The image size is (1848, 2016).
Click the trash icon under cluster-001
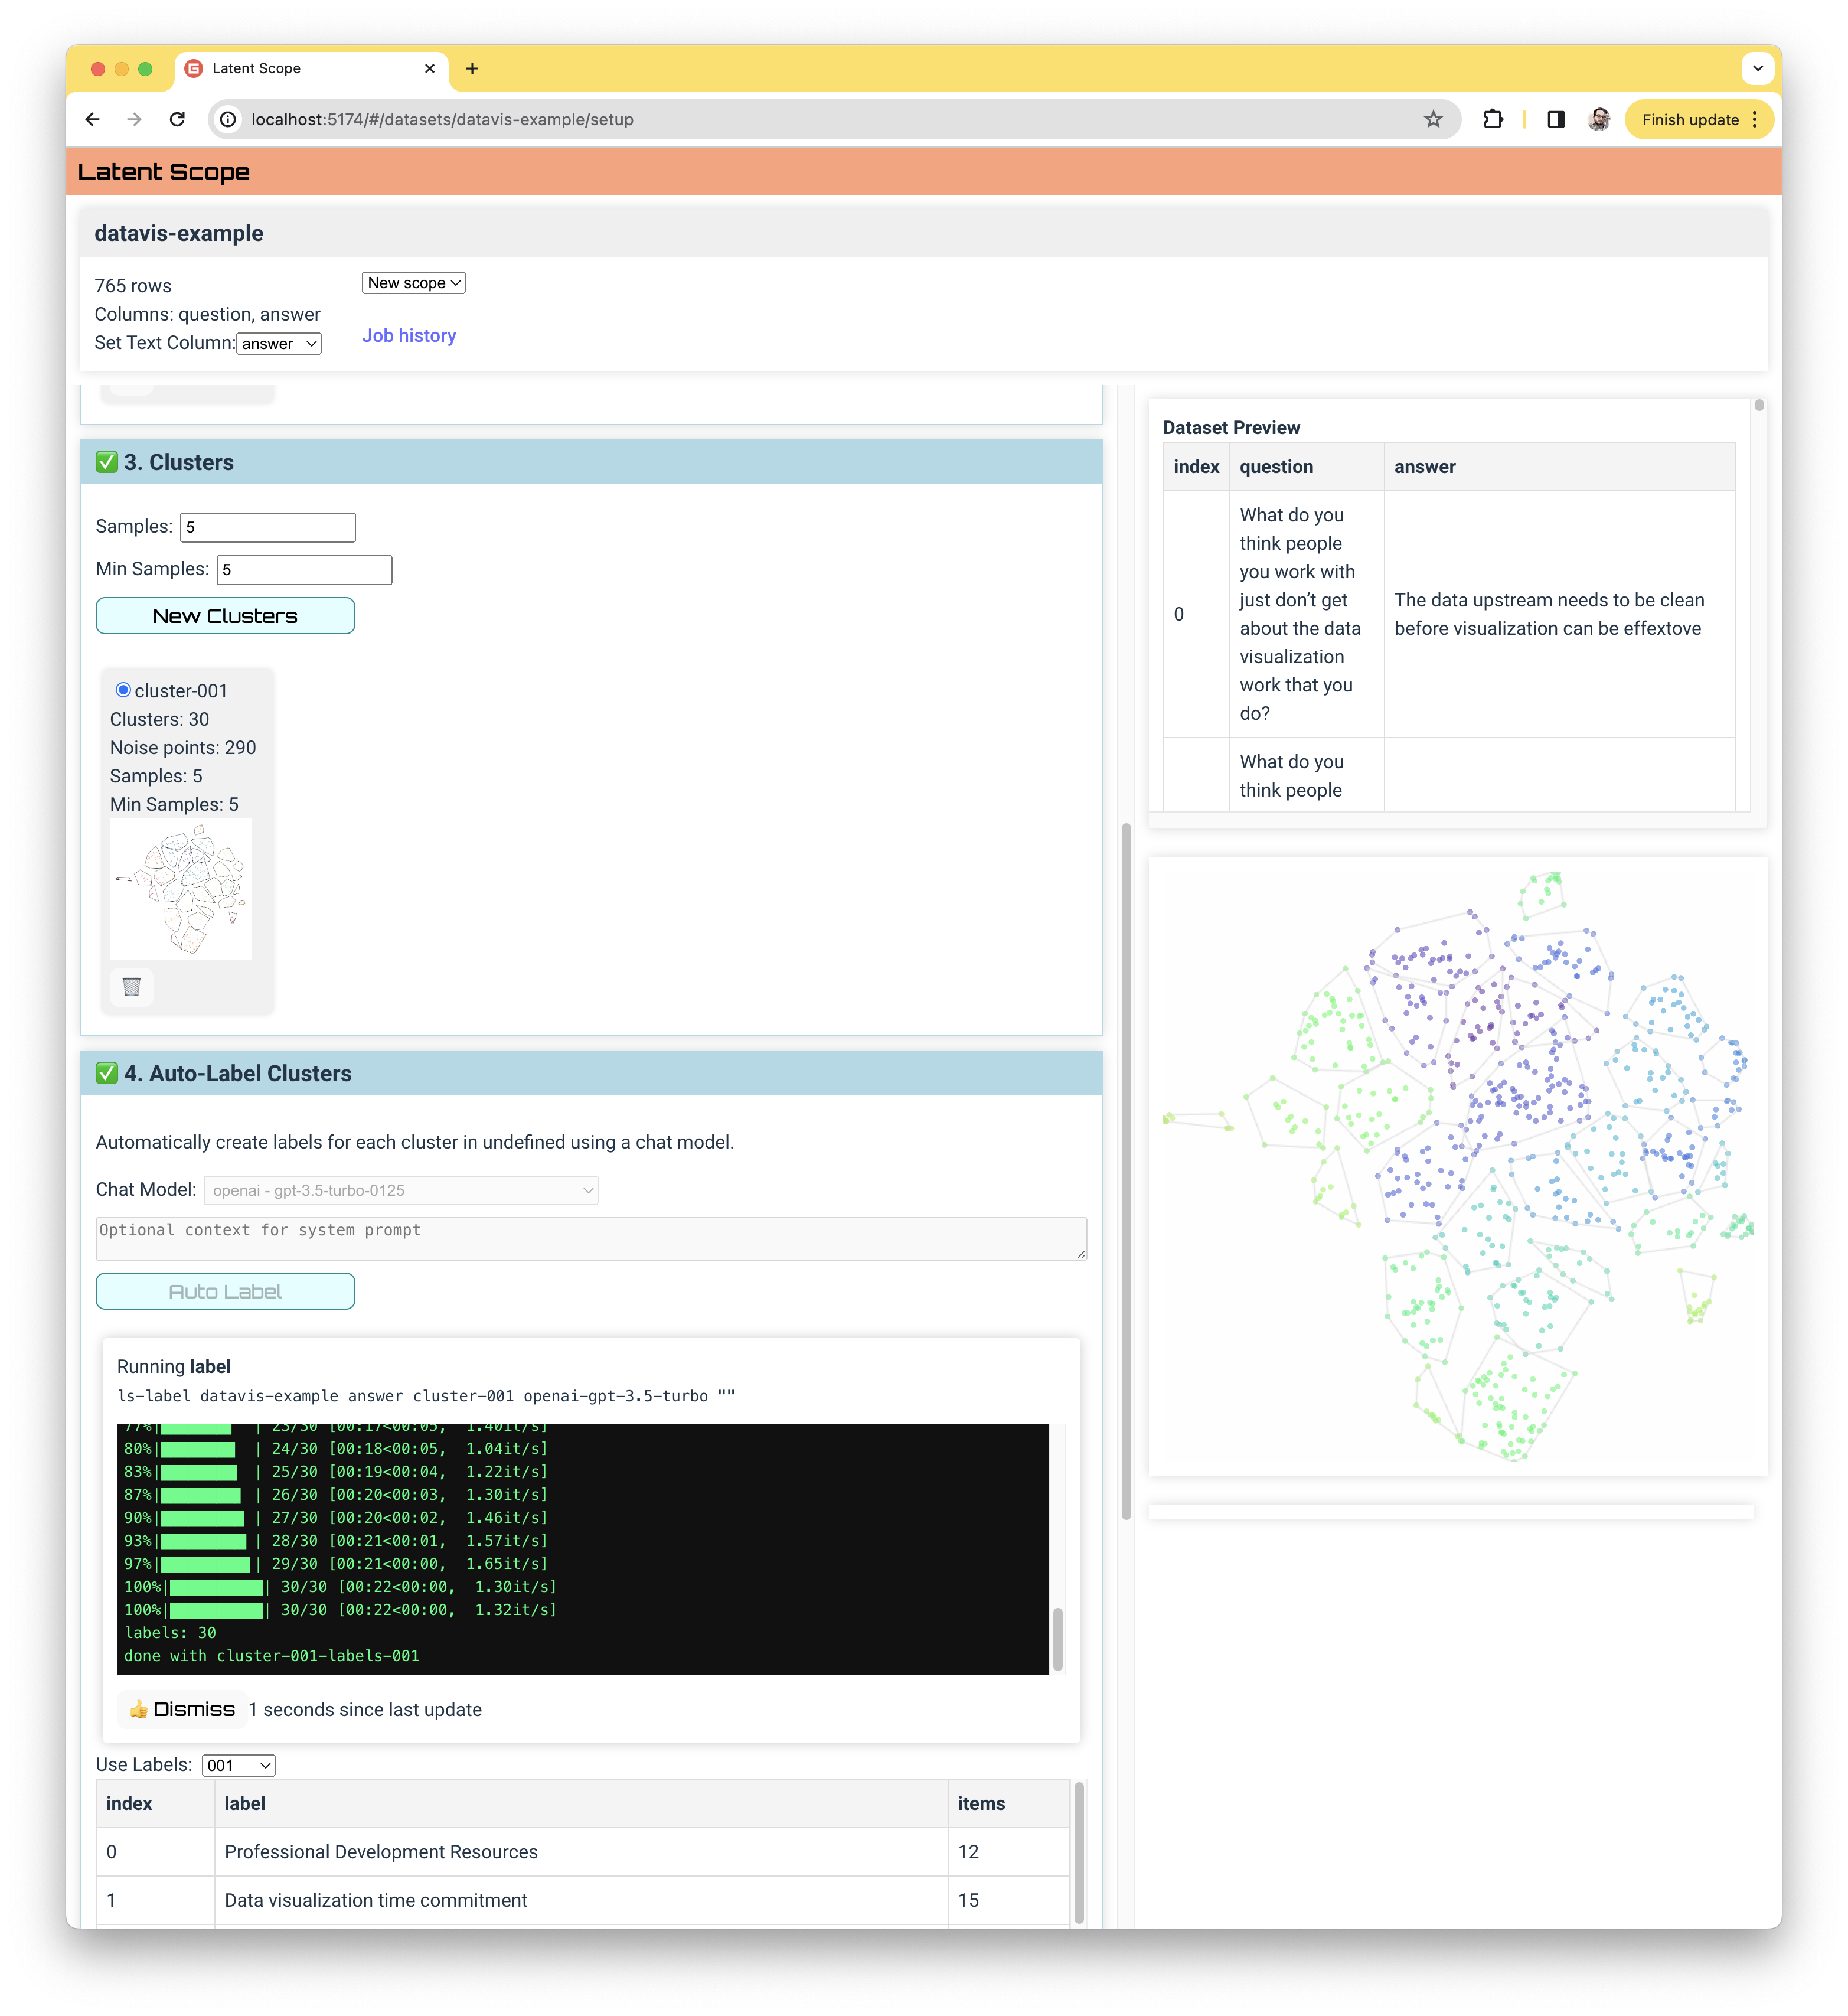[131, 987]
